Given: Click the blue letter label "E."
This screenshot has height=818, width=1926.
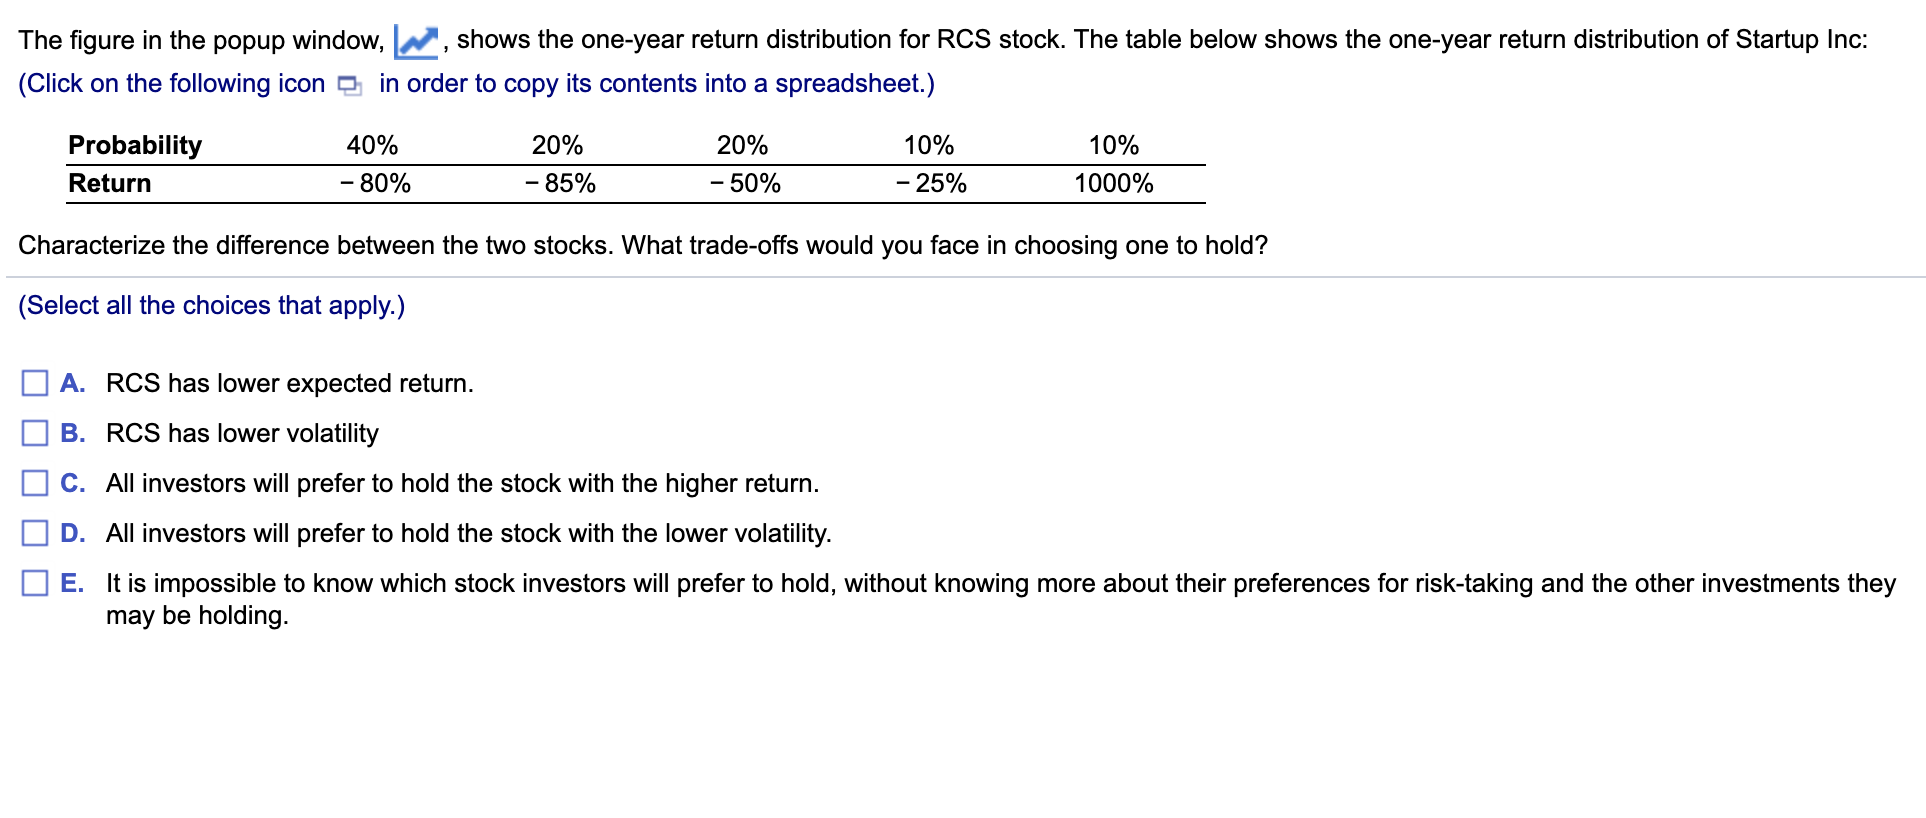Looking at the screenshot, I should [73, 583].
